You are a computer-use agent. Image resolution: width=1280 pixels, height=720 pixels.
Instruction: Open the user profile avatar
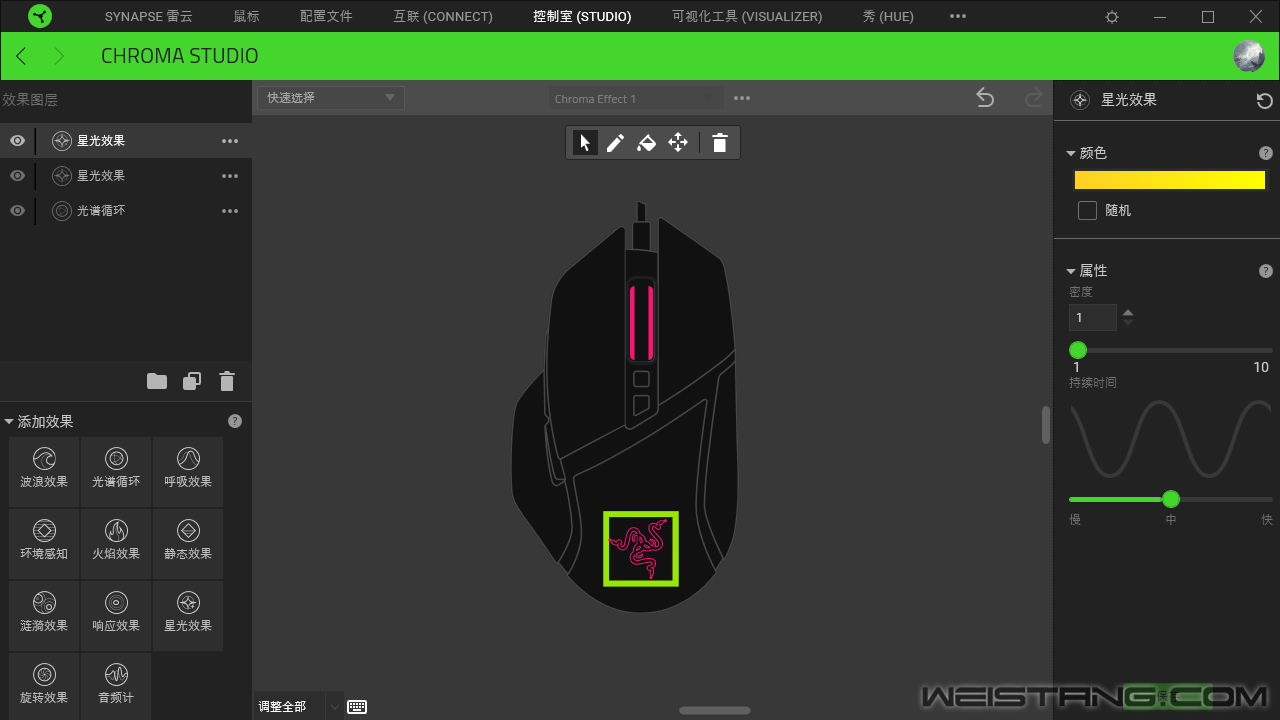point(1249,56)
